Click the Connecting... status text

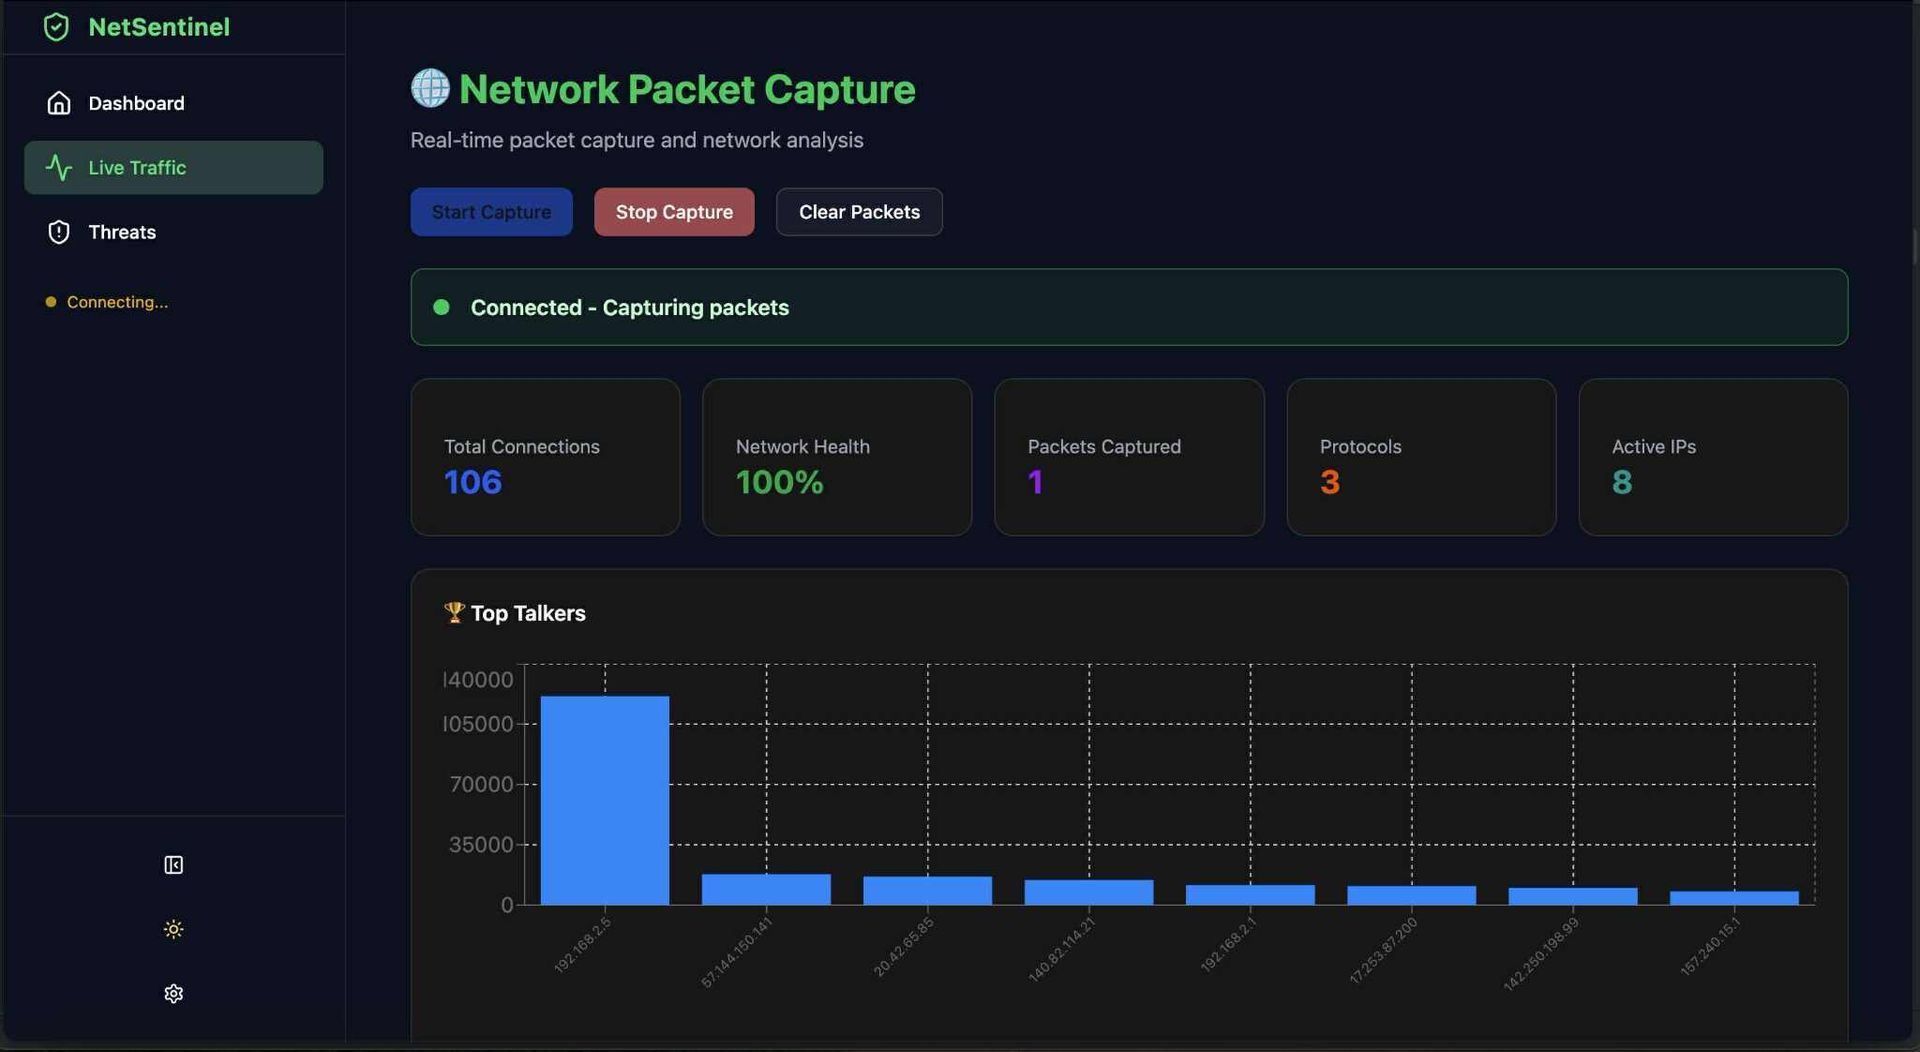(x=117, y=302)
